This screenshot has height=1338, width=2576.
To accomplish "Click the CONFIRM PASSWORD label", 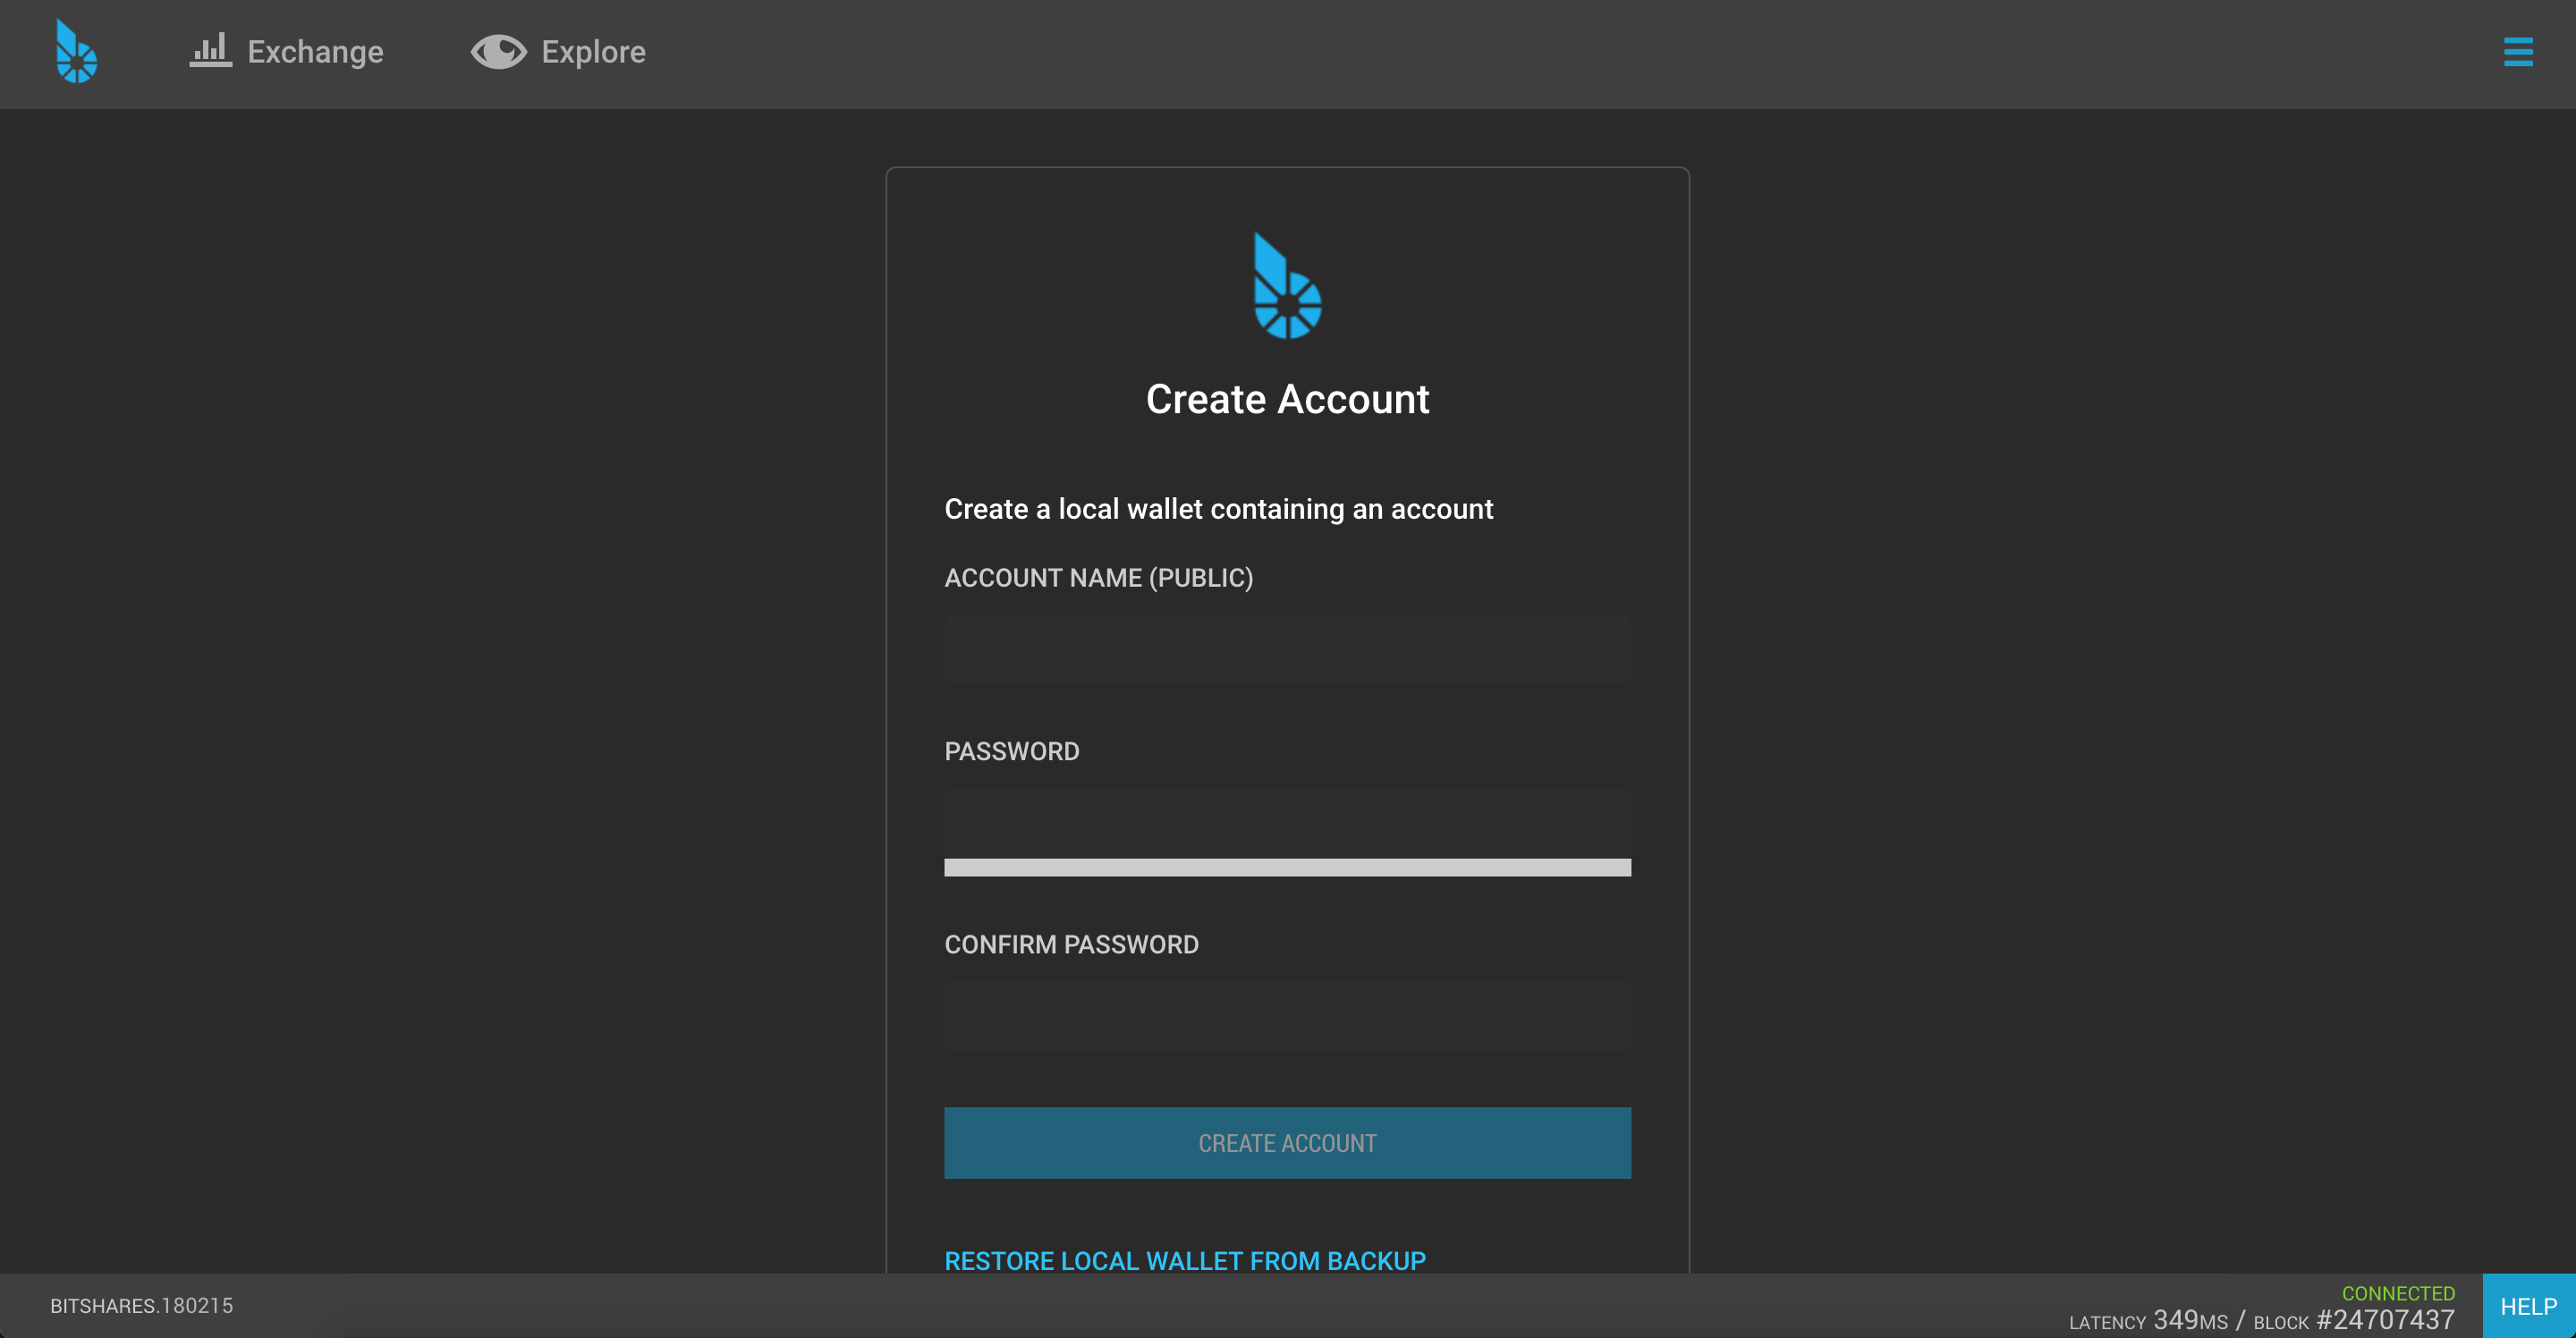I will coord(1071,945).
